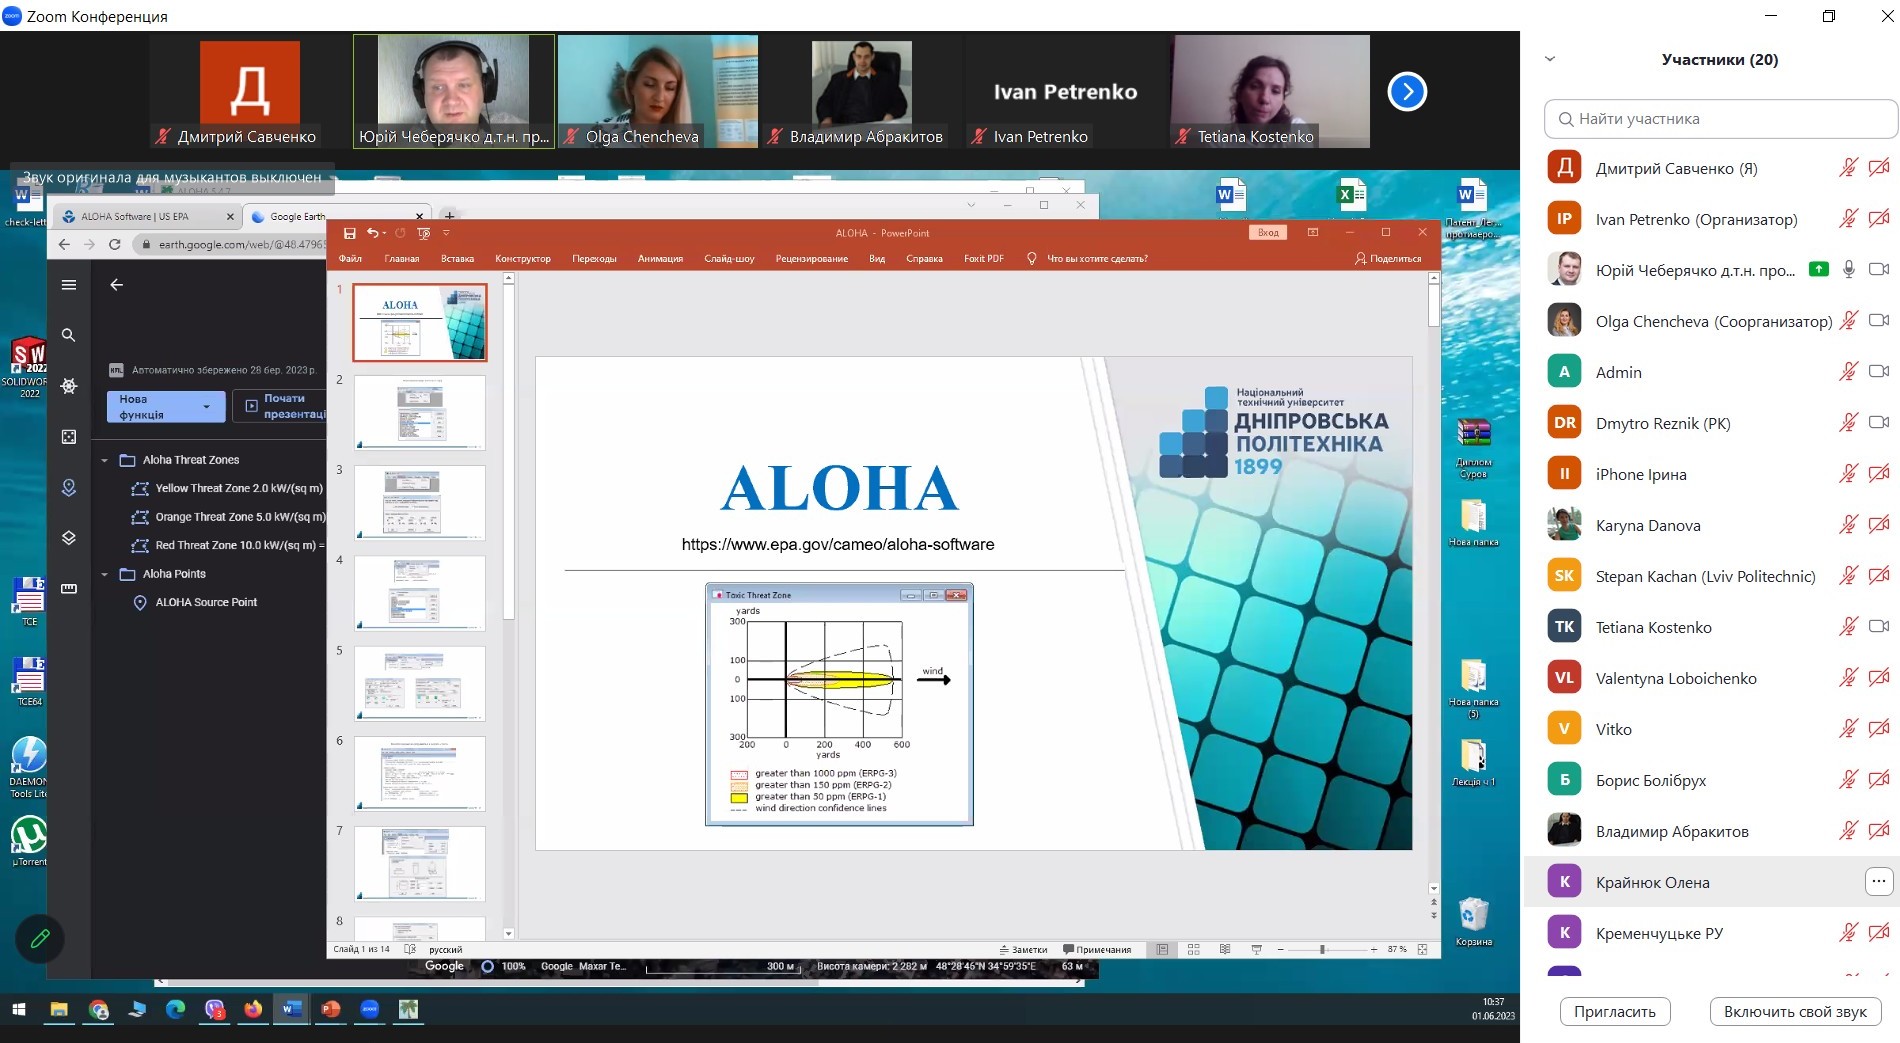The image size is (1900, 1043).
Task: Toggle Ivan Petrenko's muted microphone in list
Action: (x=1849, y=219)
